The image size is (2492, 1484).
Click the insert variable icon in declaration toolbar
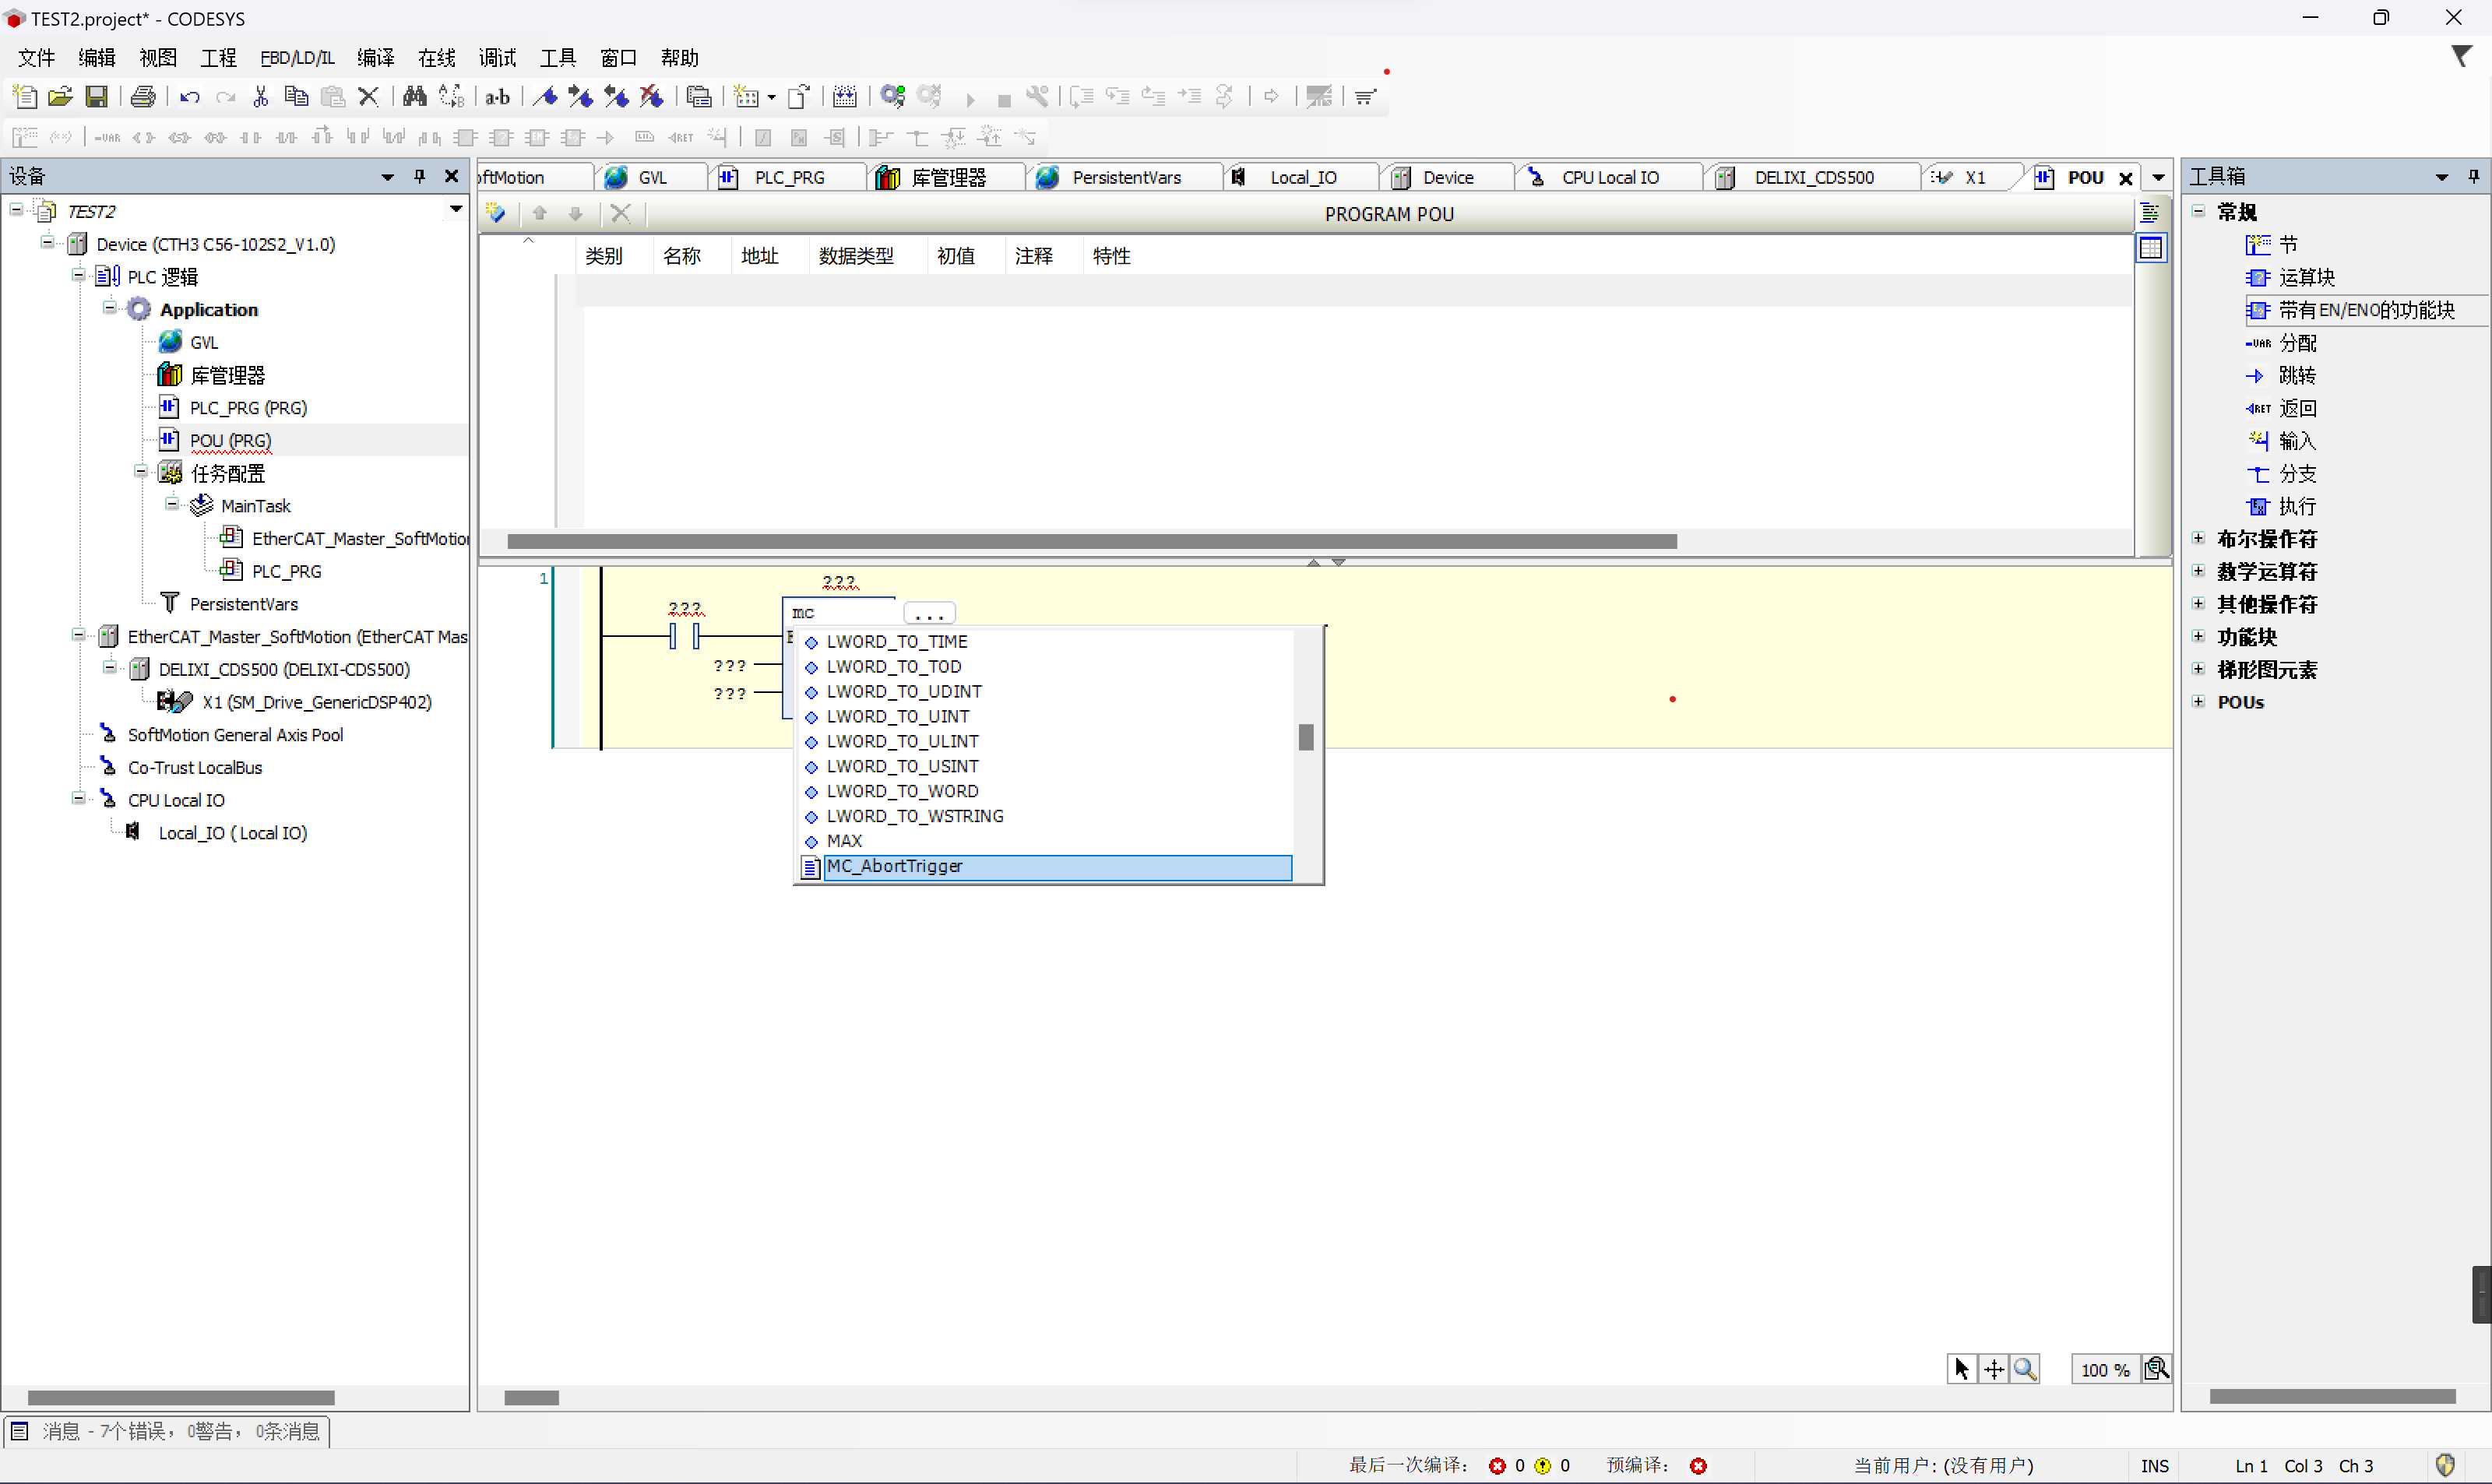pos(496,213)
